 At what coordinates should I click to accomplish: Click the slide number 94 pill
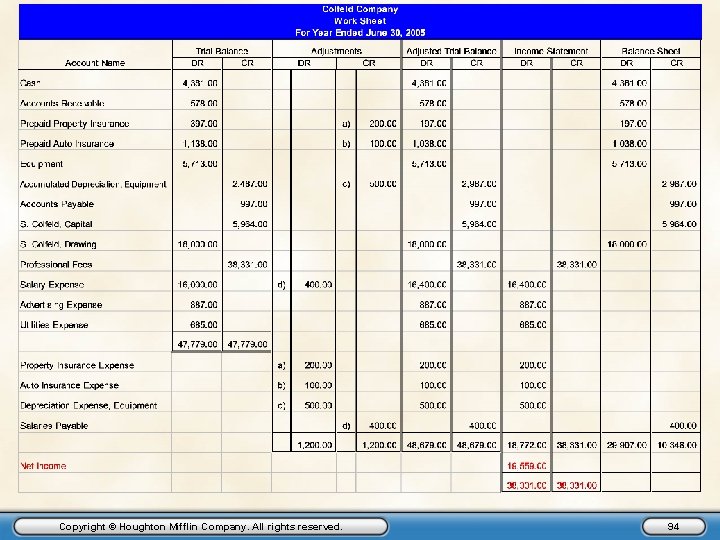673,526
